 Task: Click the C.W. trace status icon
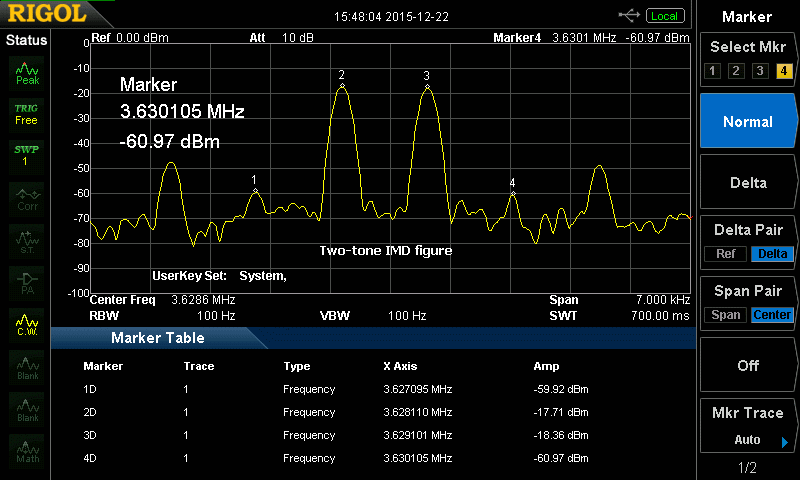[x=26, y=323]
